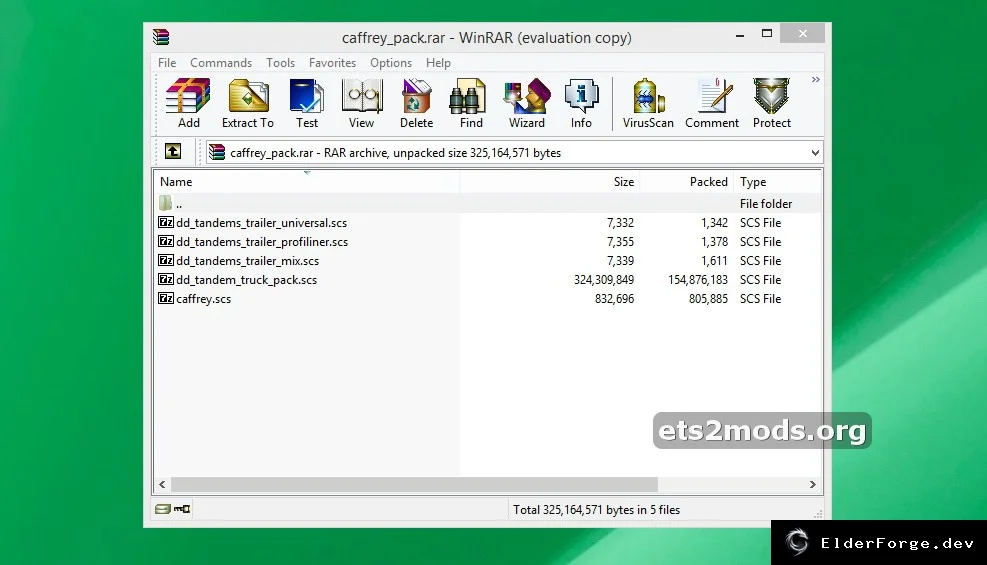
Task: Click the View toolbar icon
Action: (x=361, y=104)
